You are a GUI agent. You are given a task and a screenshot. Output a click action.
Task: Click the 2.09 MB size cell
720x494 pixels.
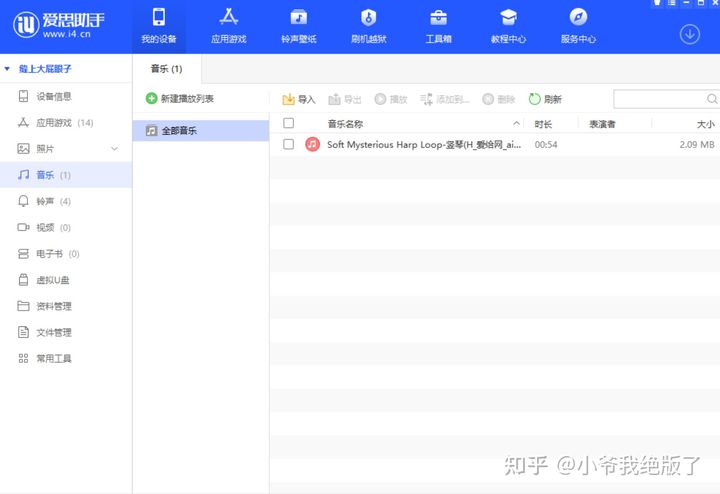(x=697, y=145)
